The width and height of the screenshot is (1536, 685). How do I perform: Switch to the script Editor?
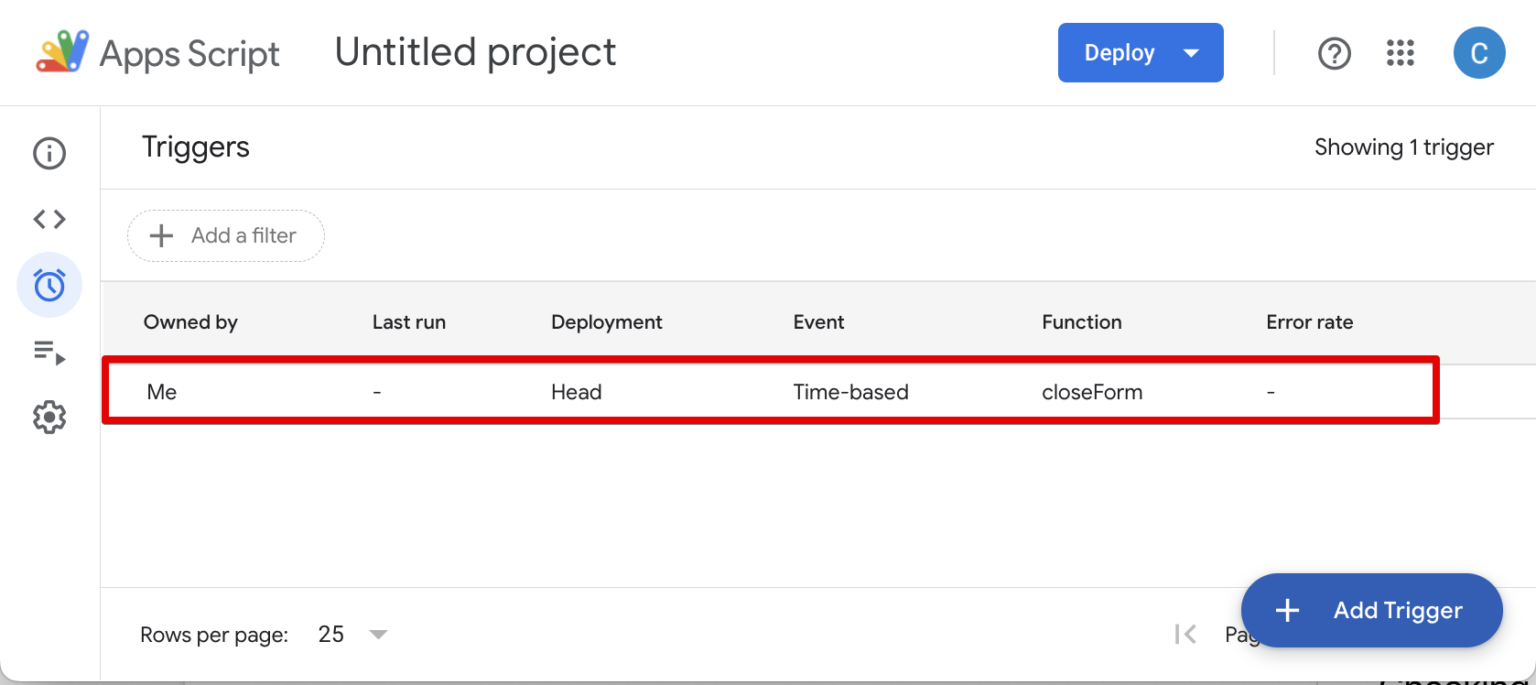[49, 219]
